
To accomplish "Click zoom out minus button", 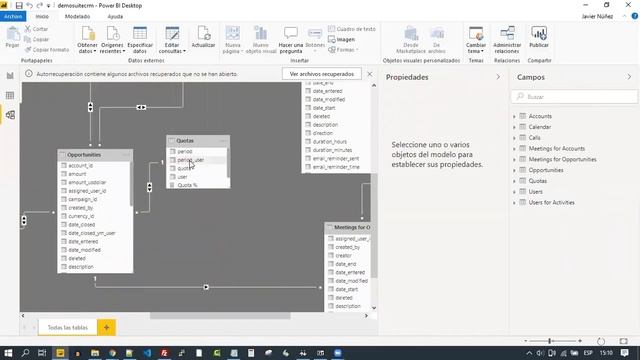I will (526, 341).
